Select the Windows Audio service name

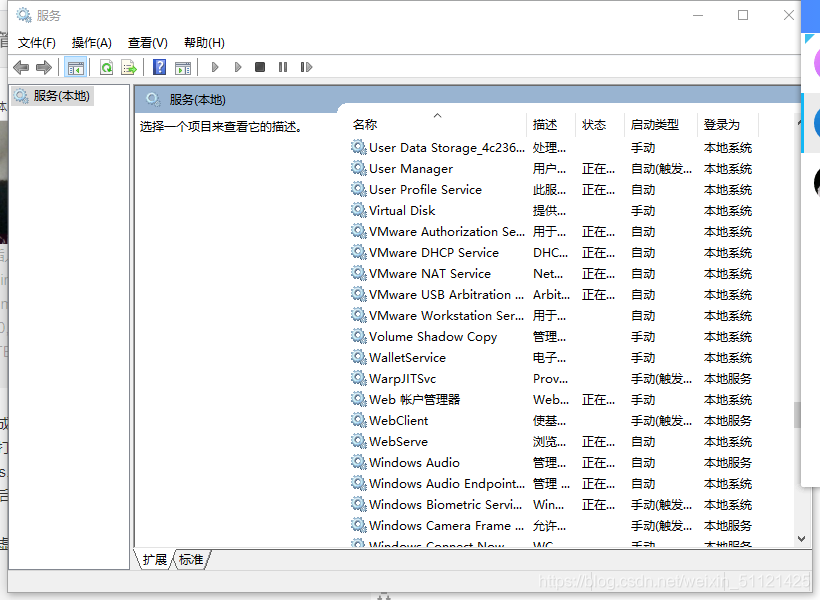[x=414, y=462]
